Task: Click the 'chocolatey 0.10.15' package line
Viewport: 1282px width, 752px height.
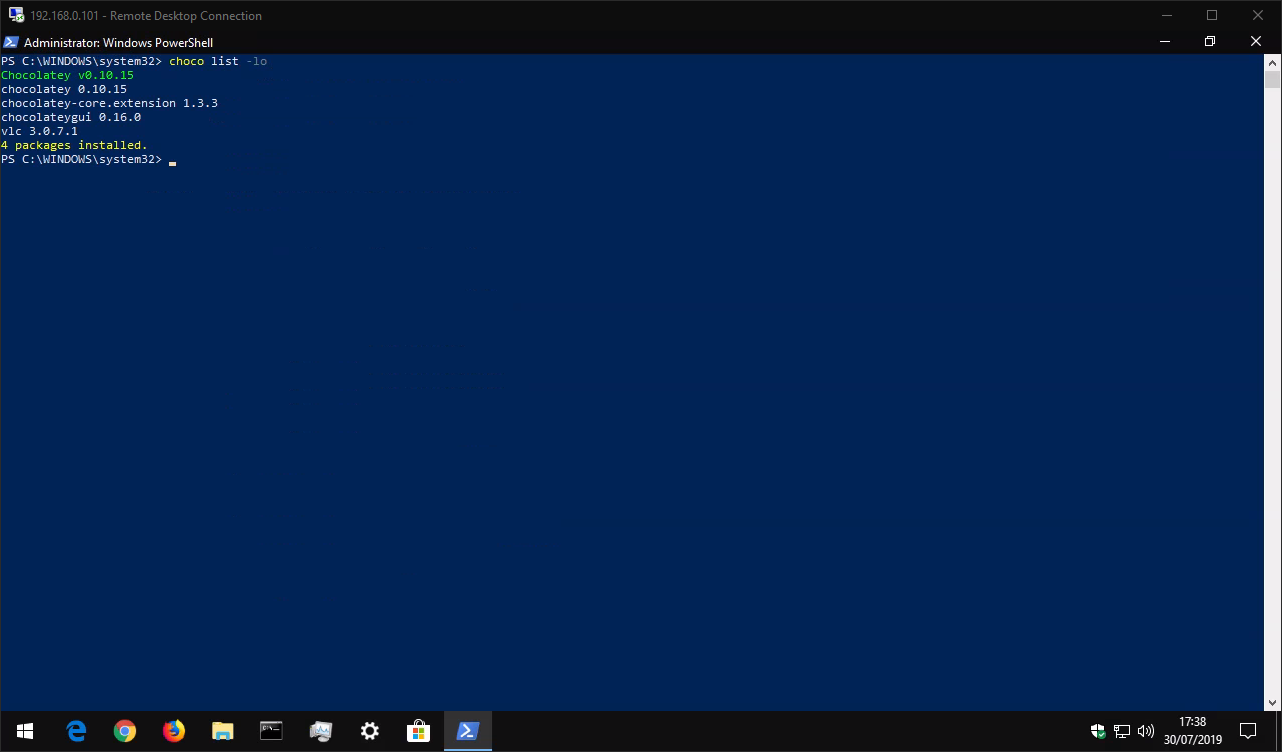Action: (64, 89)
